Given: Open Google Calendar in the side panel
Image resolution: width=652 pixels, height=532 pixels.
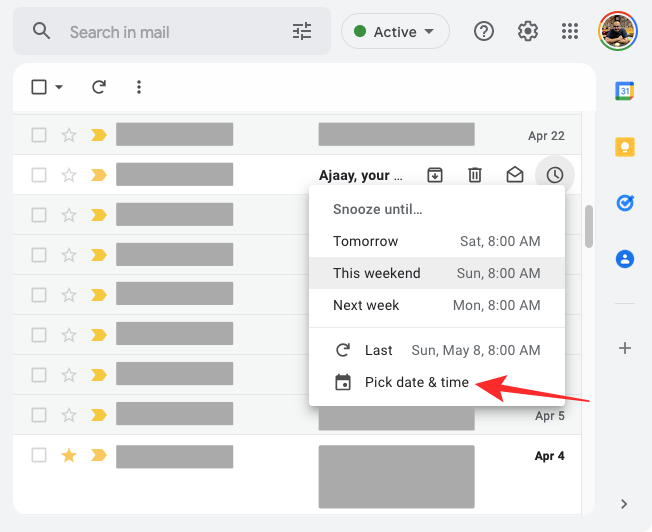Looking at the screenshot, I should (x=625, y=91).
